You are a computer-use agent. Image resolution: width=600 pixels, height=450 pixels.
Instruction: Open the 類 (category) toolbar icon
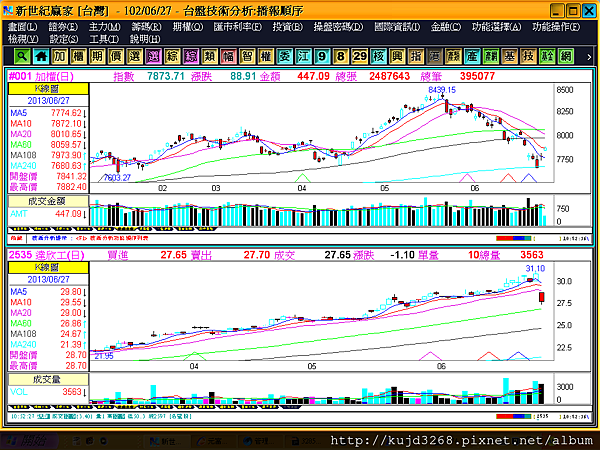(x=210, y=57)
